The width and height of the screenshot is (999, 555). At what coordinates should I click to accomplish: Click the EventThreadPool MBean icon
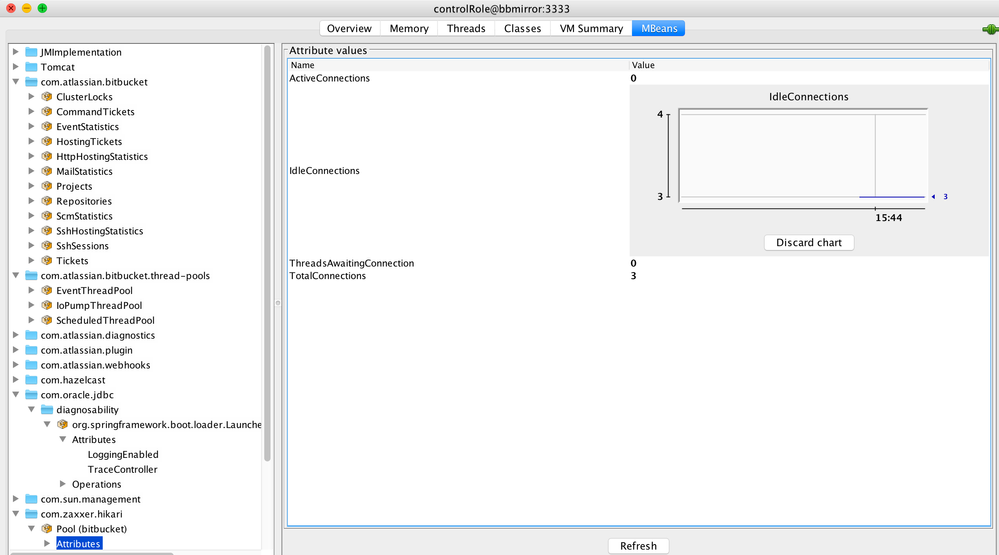coord(47,290)
